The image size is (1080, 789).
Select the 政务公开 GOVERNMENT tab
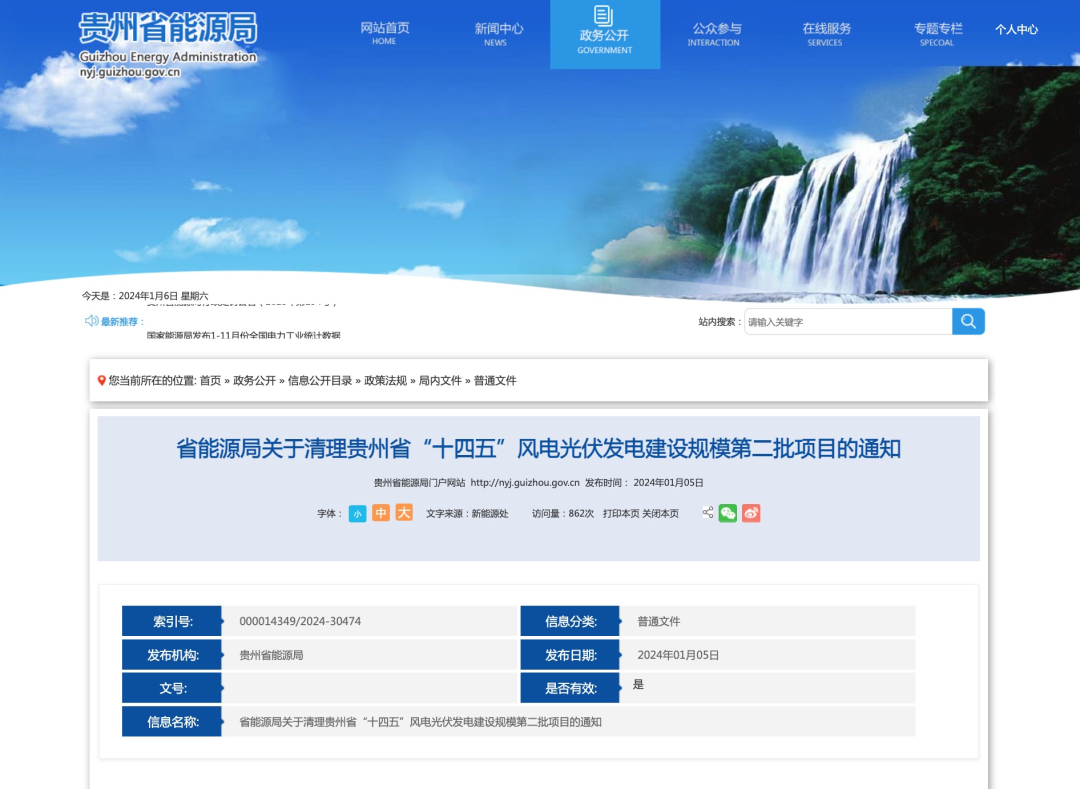pos(604,34)
